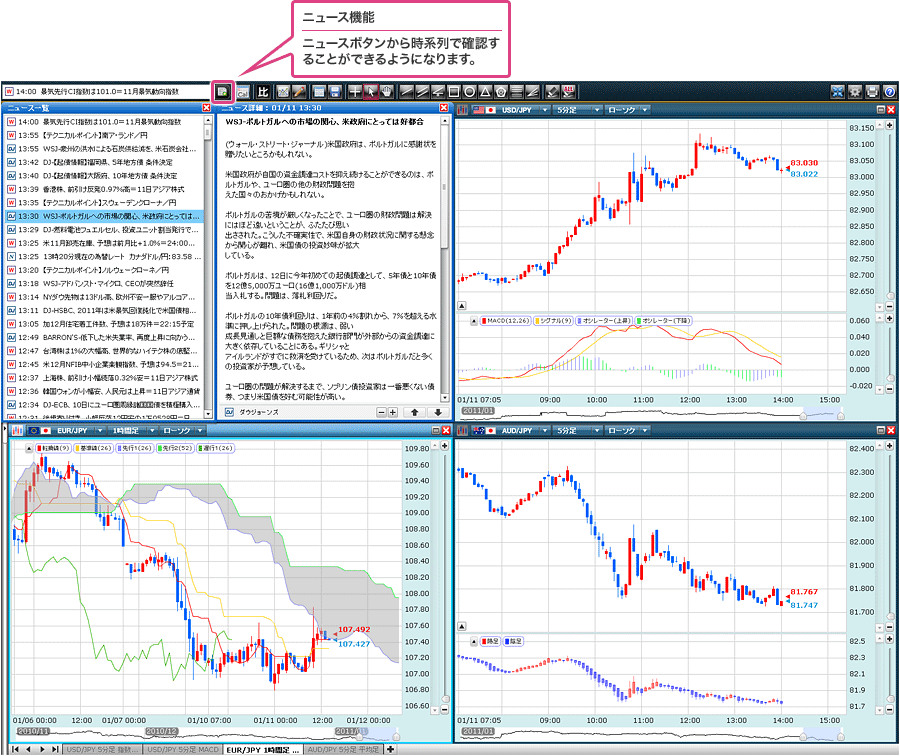
Task: Click the save floppy disk icon
Action: tap(334, 91)
